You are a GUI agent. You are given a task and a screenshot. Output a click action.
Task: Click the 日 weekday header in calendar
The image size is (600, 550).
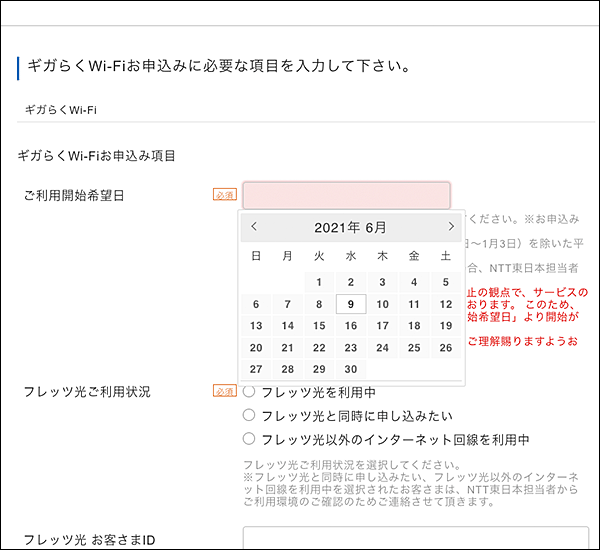pyautogui.click(x=256, y=256)
